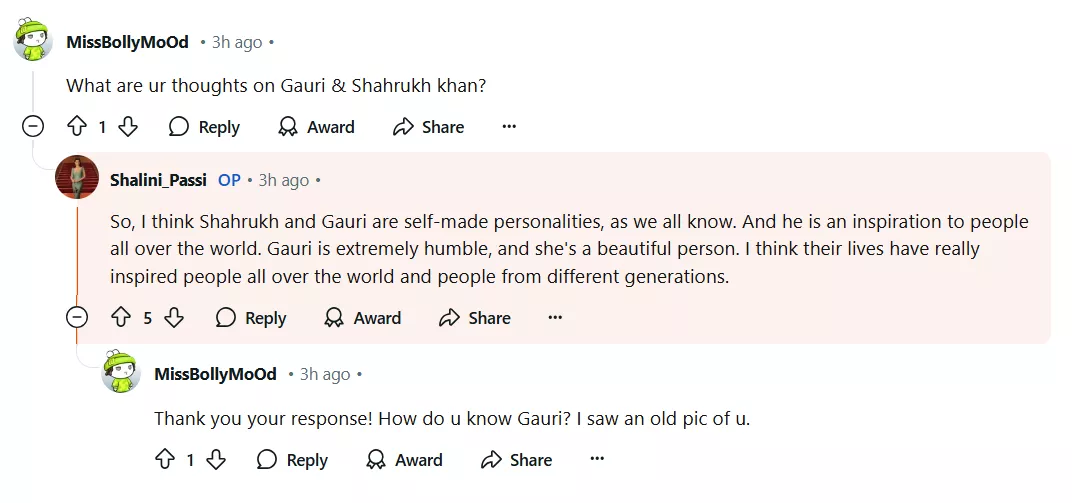1072x503 pixels.
Task: Open MissBollyMoOd's avatar on the top comment
Action: click(33, 42)
